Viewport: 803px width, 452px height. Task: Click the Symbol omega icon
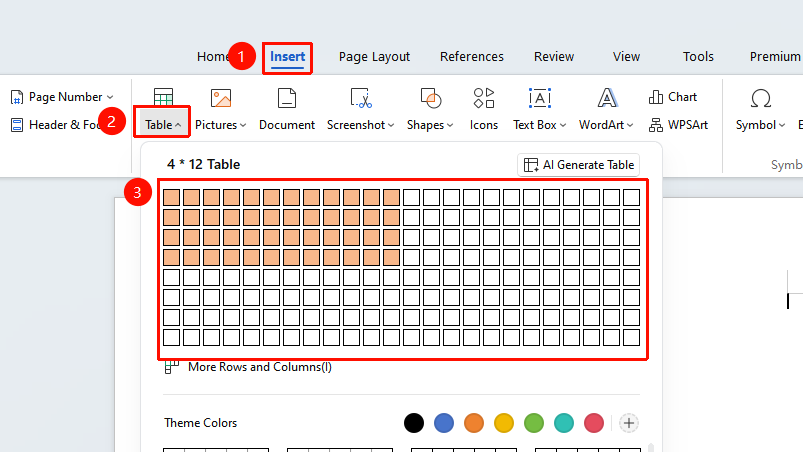coord(760,98)
